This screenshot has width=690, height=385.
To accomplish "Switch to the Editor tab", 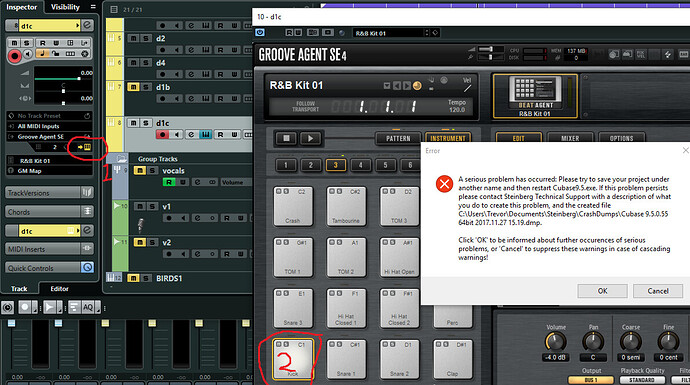I will click(59, 289).
